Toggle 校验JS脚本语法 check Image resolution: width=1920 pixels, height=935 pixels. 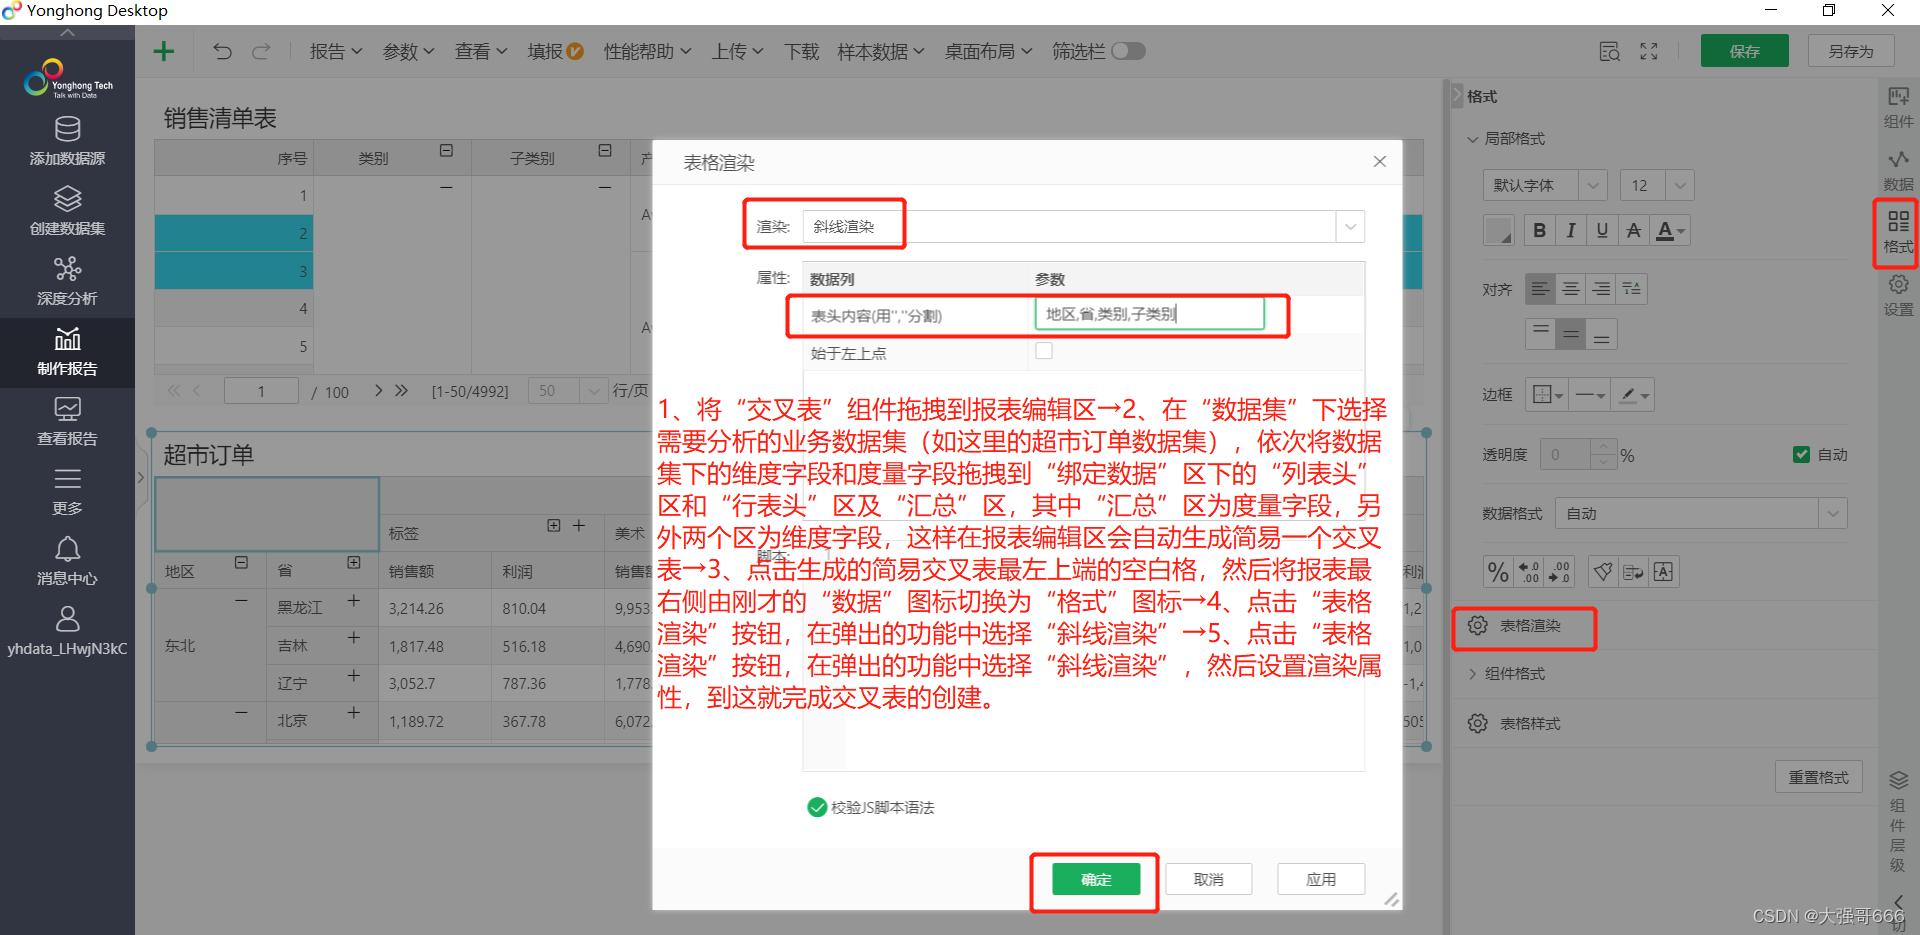coord(817,807)
